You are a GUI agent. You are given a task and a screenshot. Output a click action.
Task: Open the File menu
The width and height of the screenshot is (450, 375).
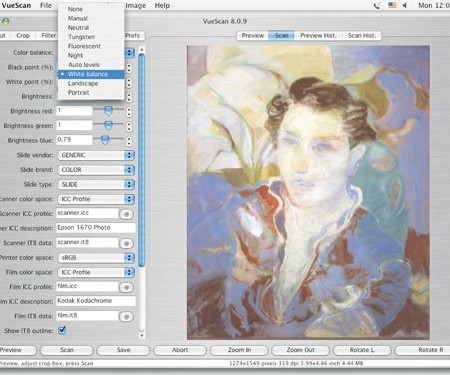46,5
